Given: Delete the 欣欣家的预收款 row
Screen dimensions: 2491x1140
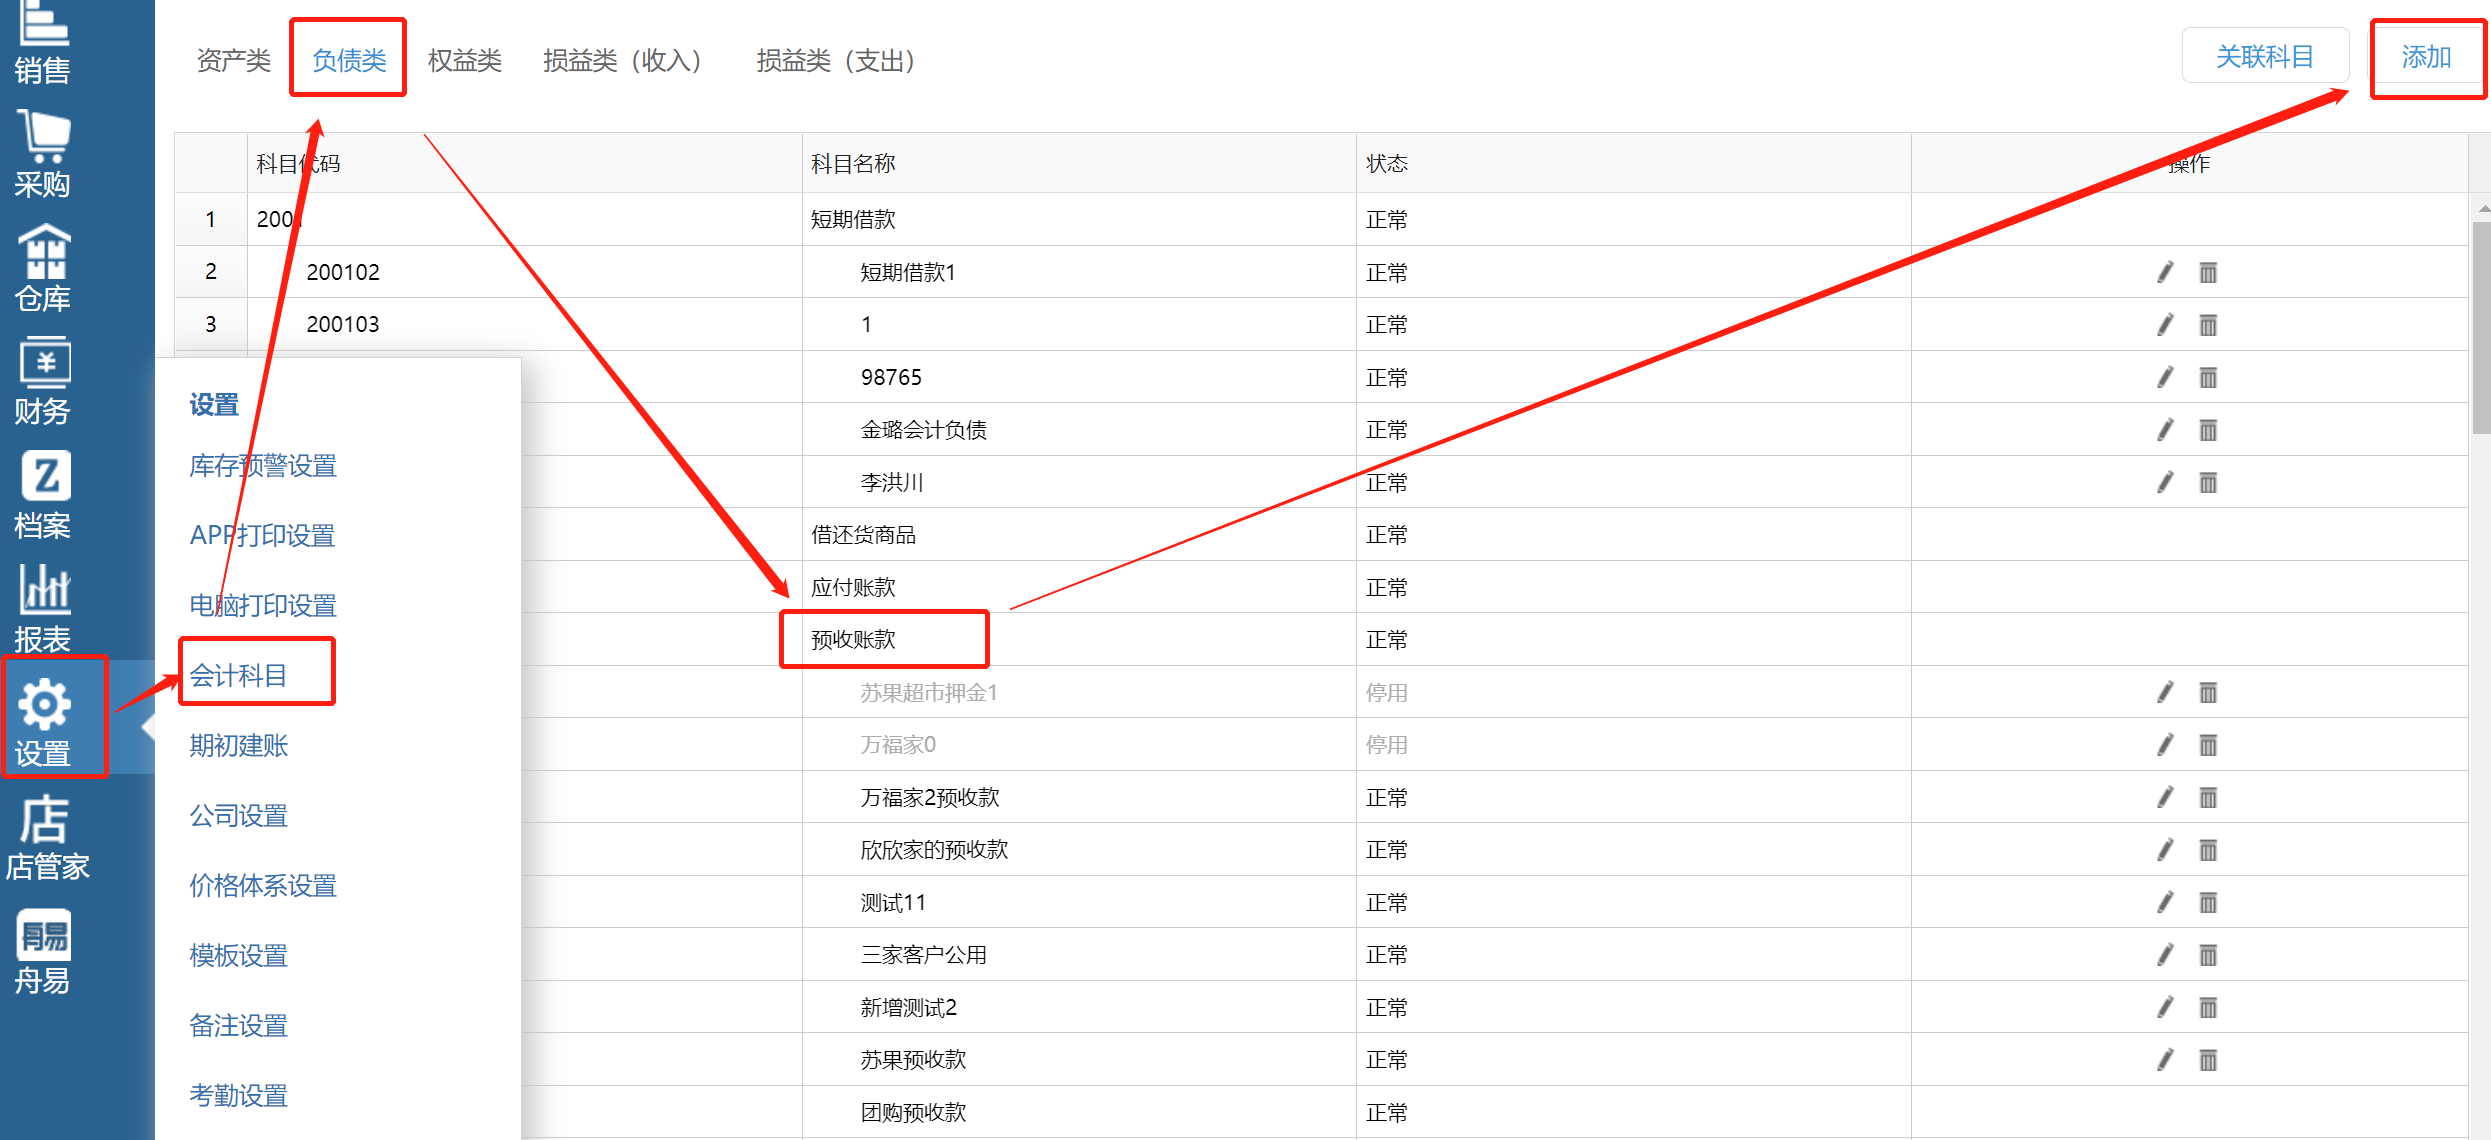Looking at the screenshot, I should pyautogui.click(x=2208, y=850).
